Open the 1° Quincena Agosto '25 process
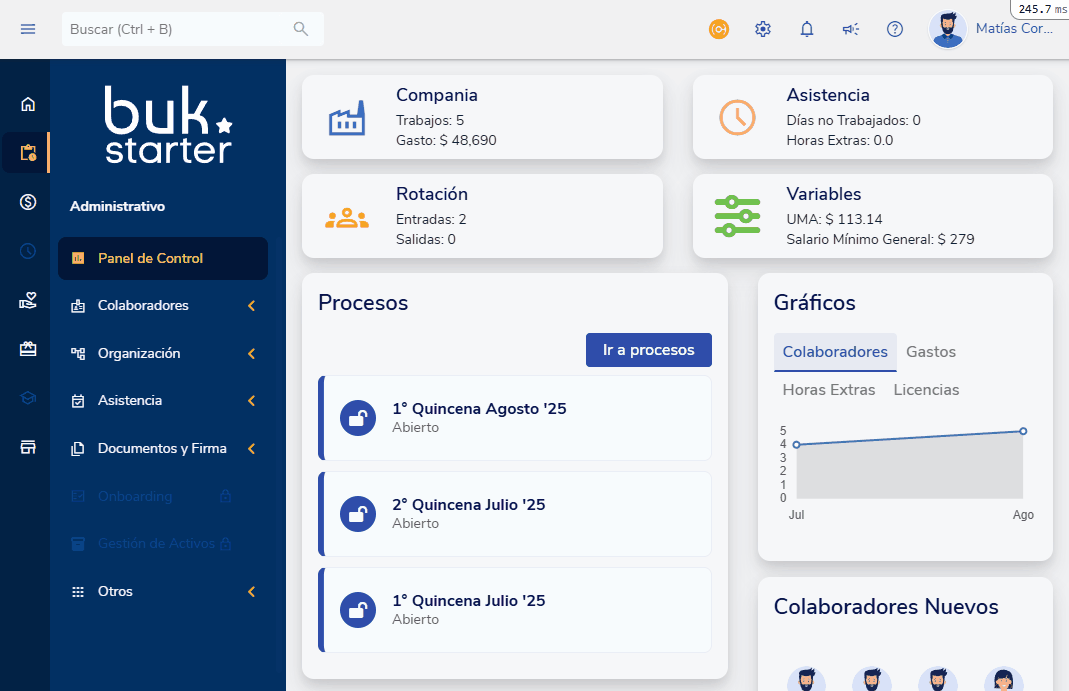 coord(515,418)
